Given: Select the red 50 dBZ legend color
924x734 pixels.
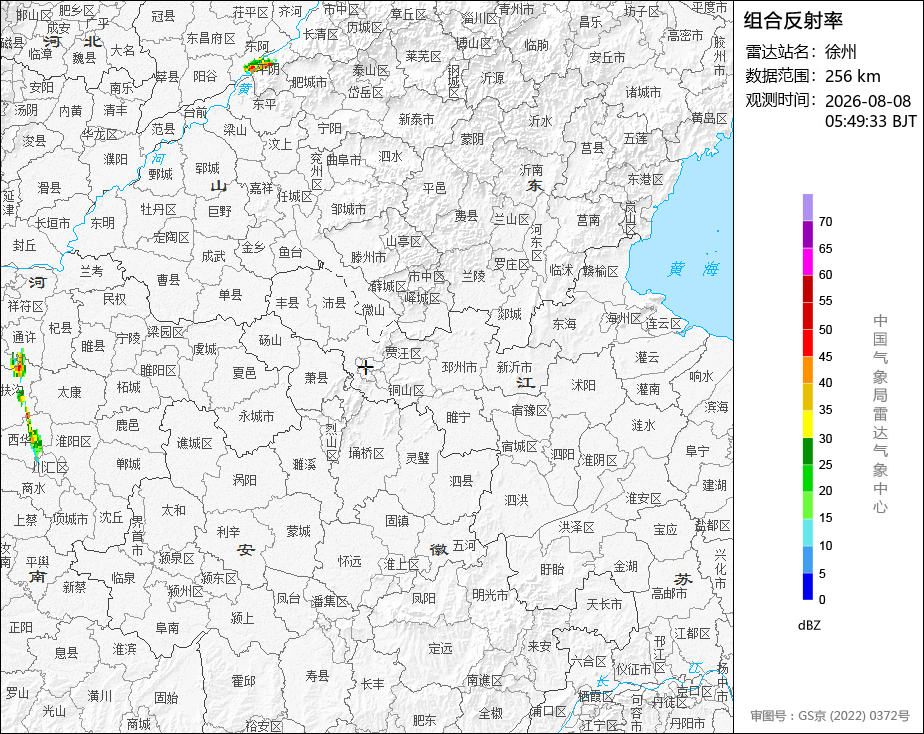Looking at the screenshot, I should pos(807,316).
